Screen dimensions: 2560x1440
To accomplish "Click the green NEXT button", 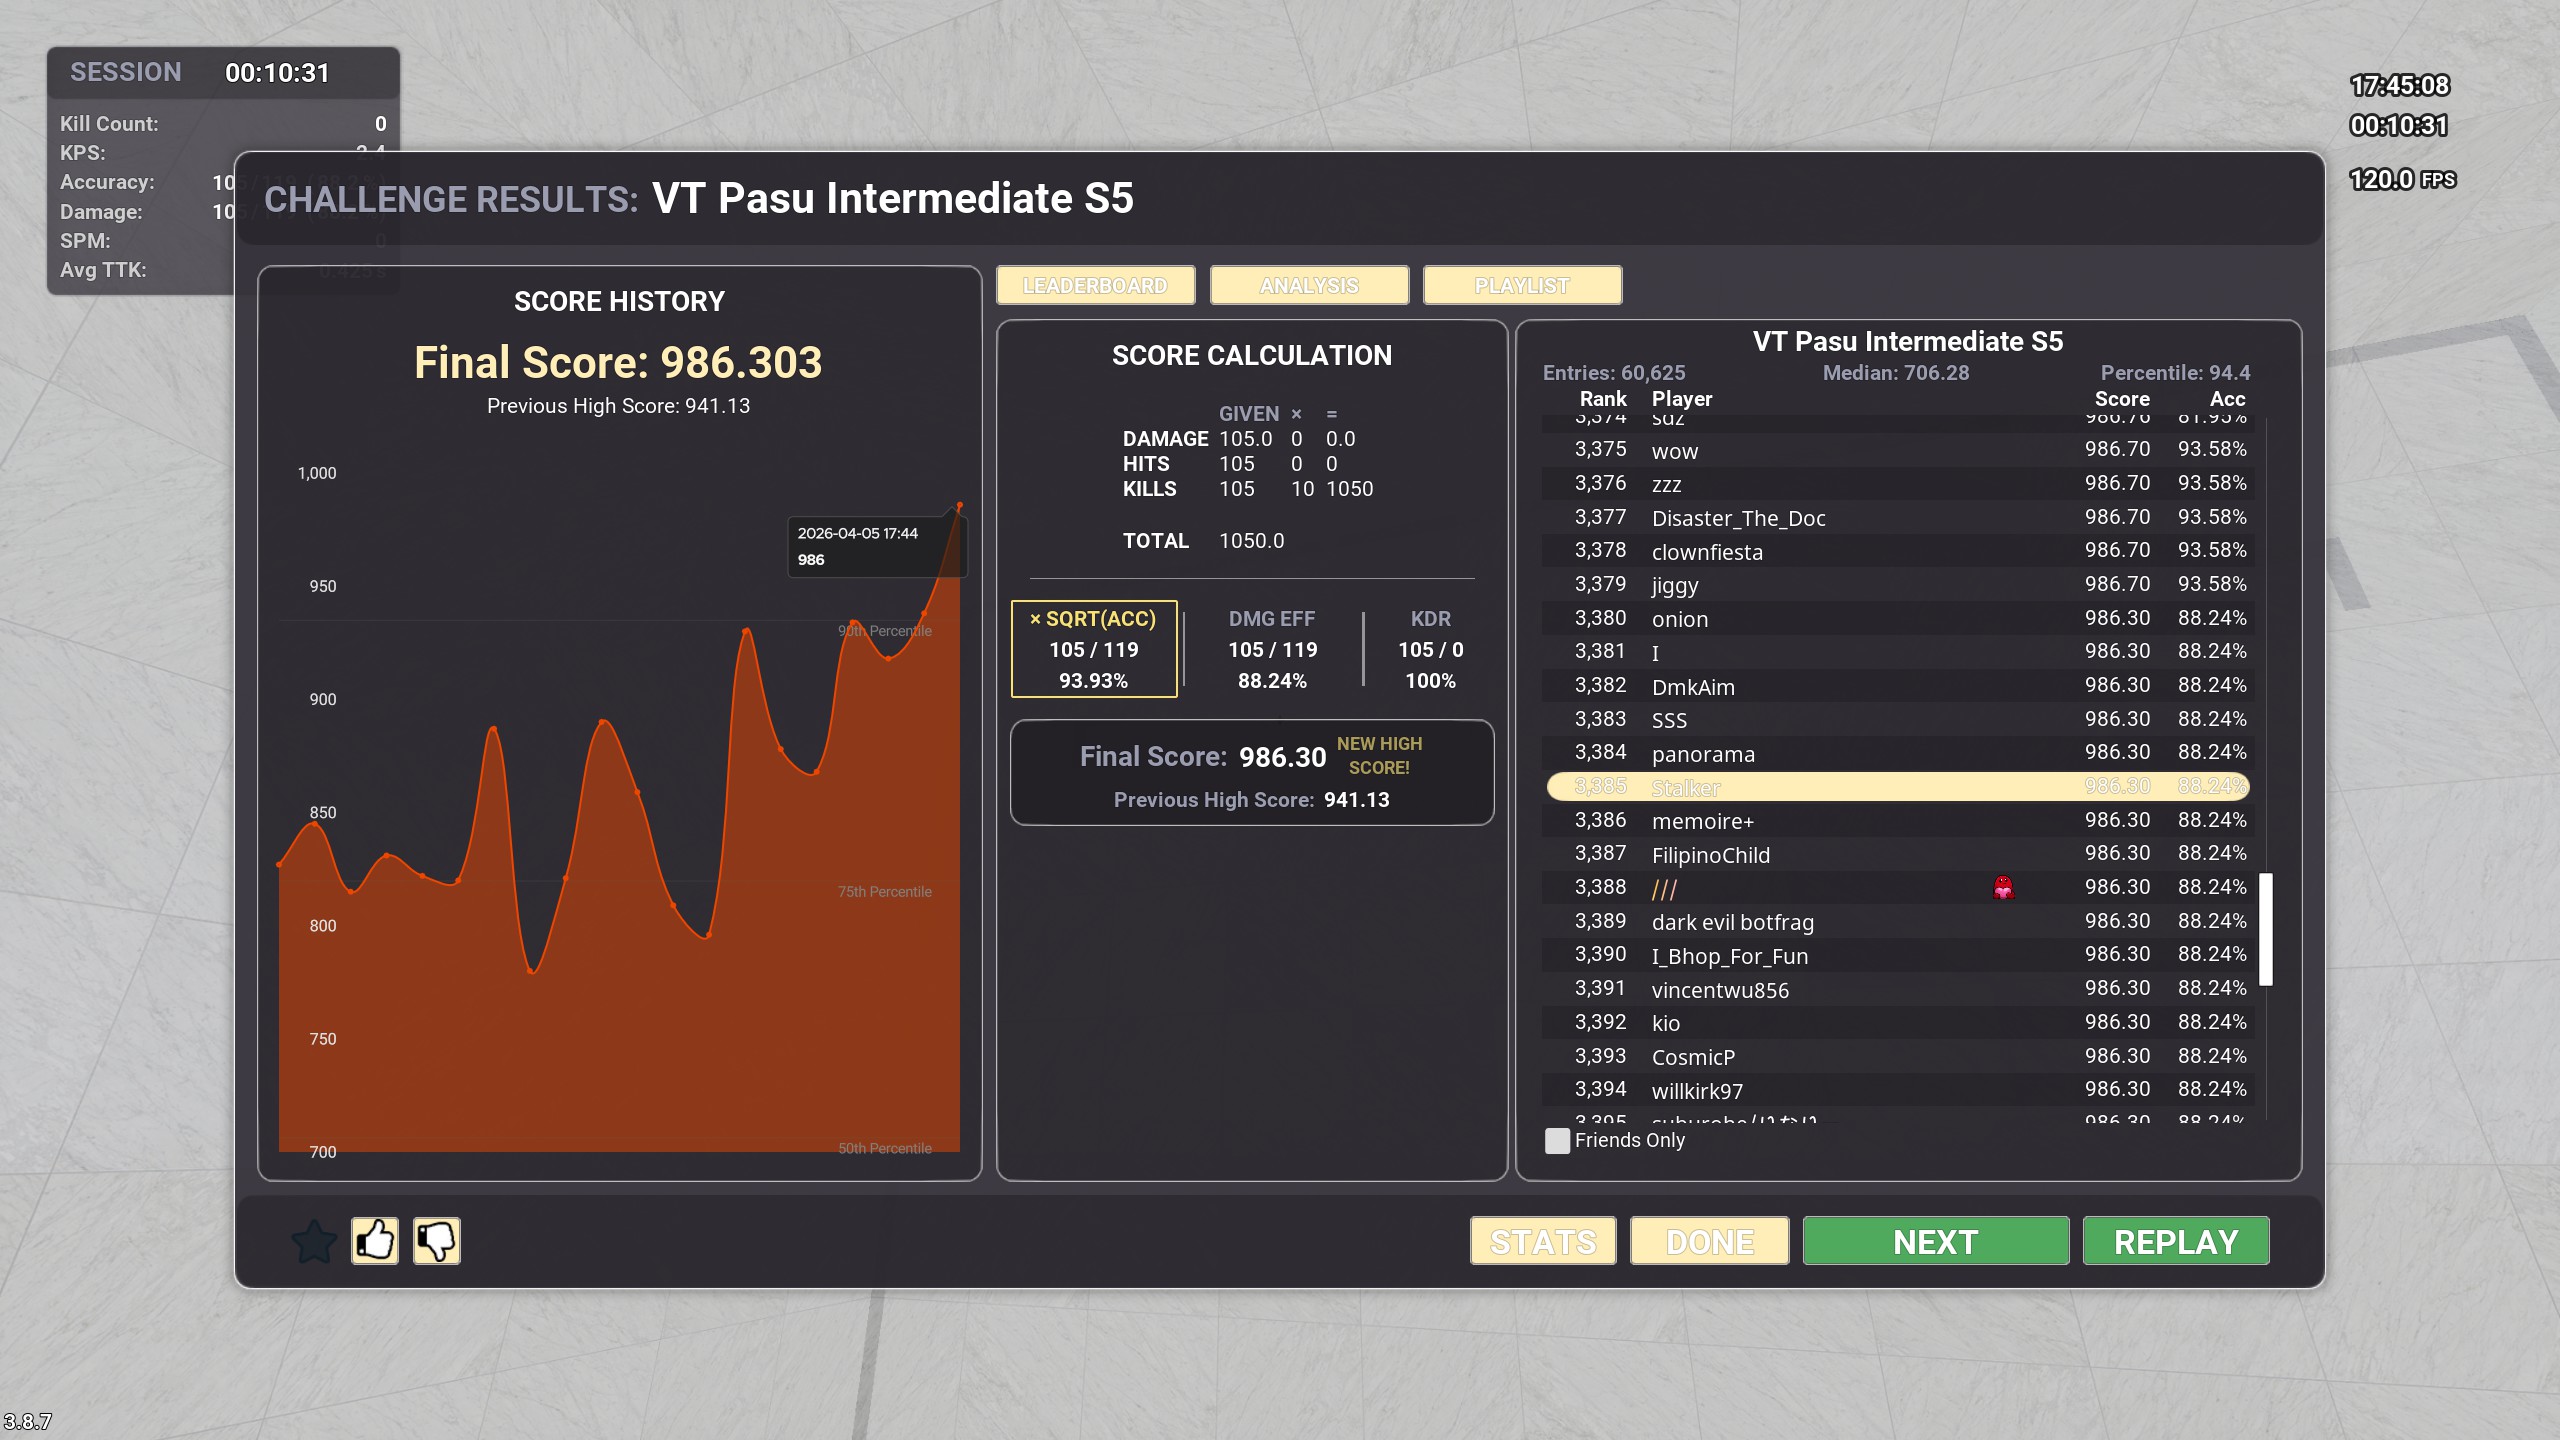I will pos(1935,1241).
